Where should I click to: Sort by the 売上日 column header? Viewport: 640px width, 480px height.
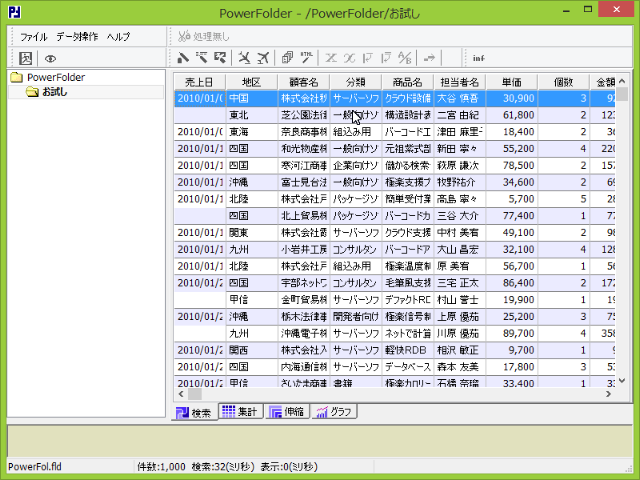[x=200, y=82]
